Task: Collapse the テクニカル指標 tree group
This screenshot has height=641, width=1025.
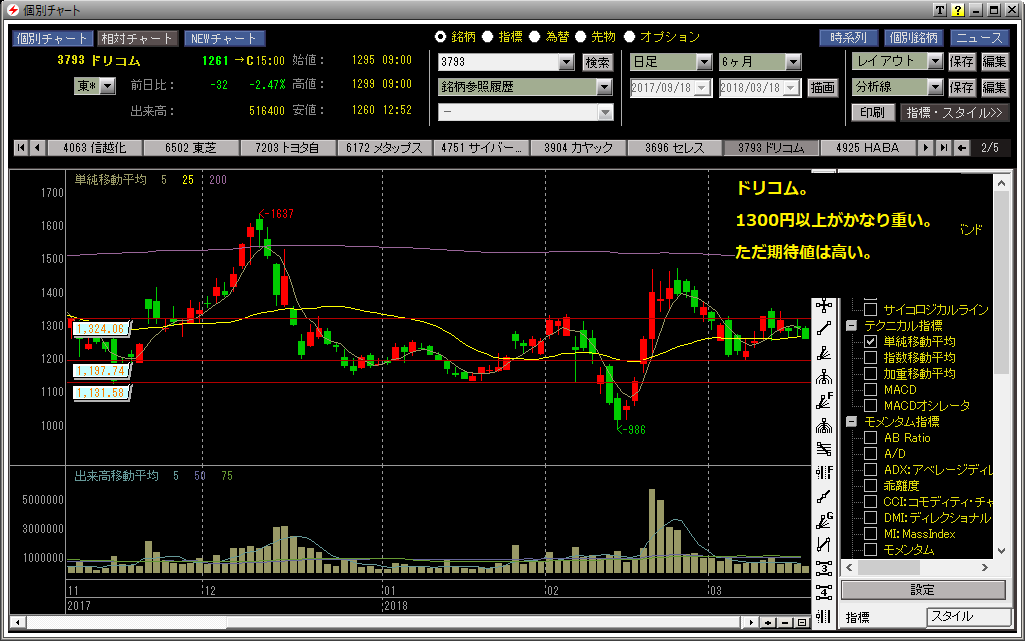Action: [x=851, y=325]
